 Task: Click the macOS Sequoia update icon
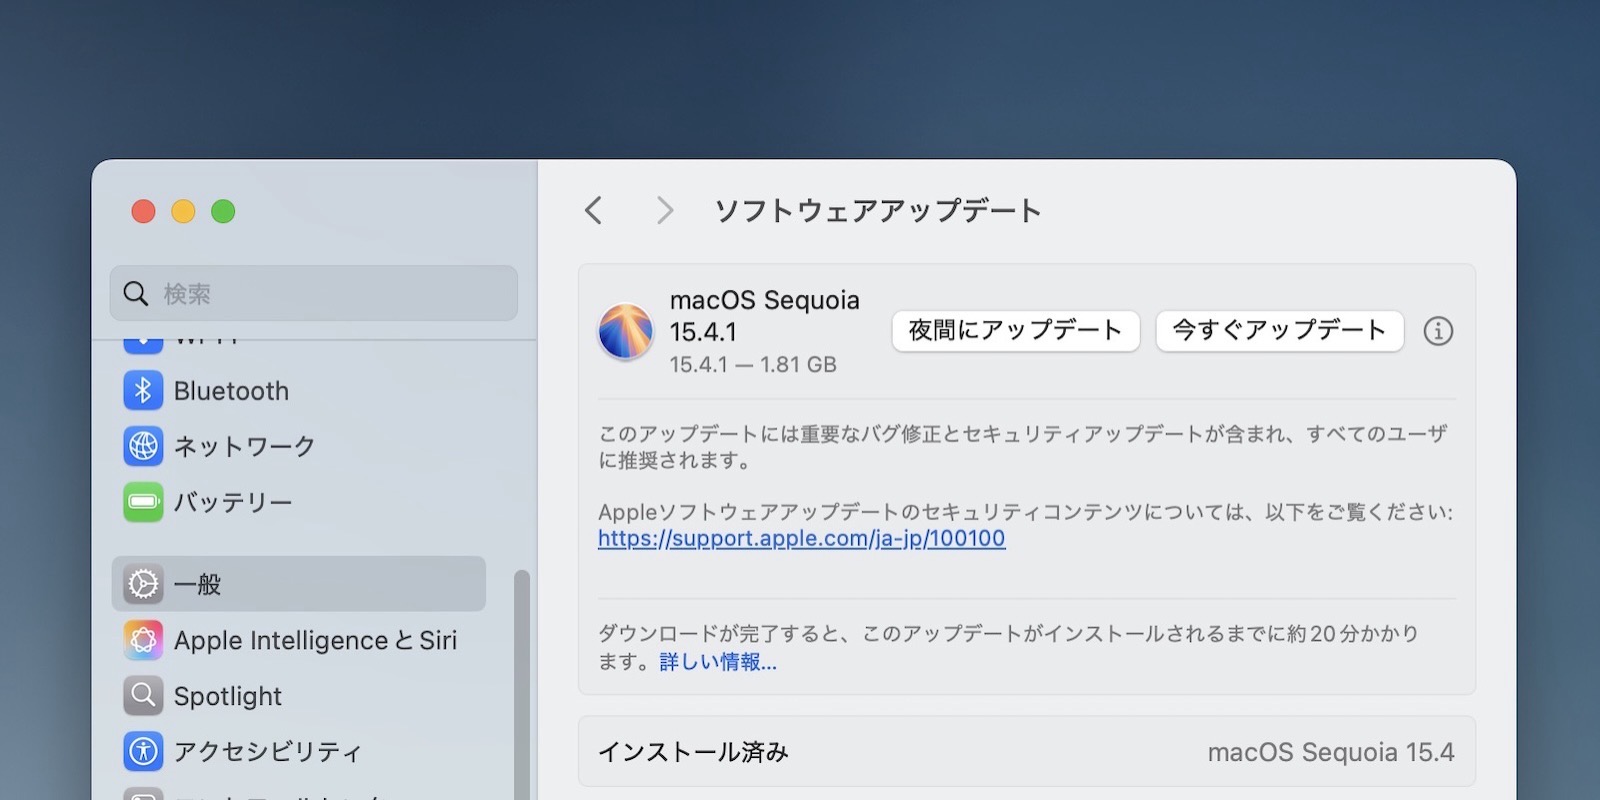click(625, 332)
